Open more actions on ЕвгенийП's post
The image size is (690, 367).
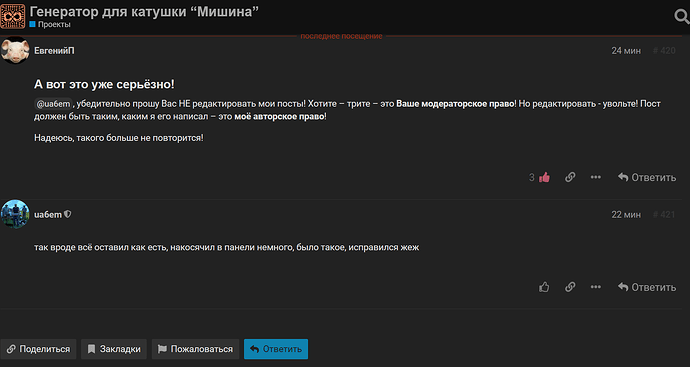pyautogui.click(x=596, y=177)
